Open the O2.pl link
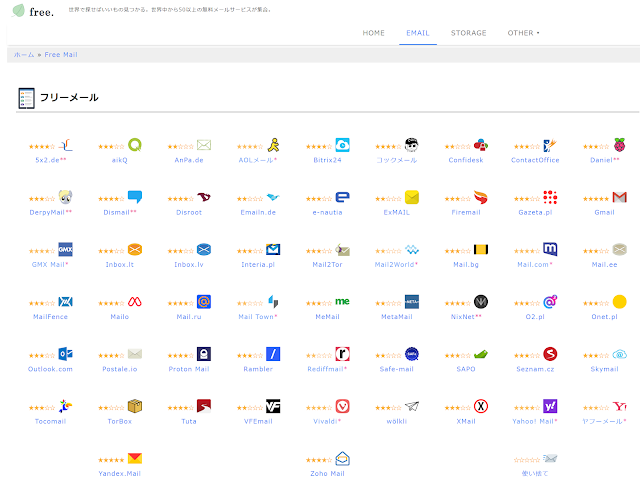Screen dimensions: 640x480 point(535,317)
